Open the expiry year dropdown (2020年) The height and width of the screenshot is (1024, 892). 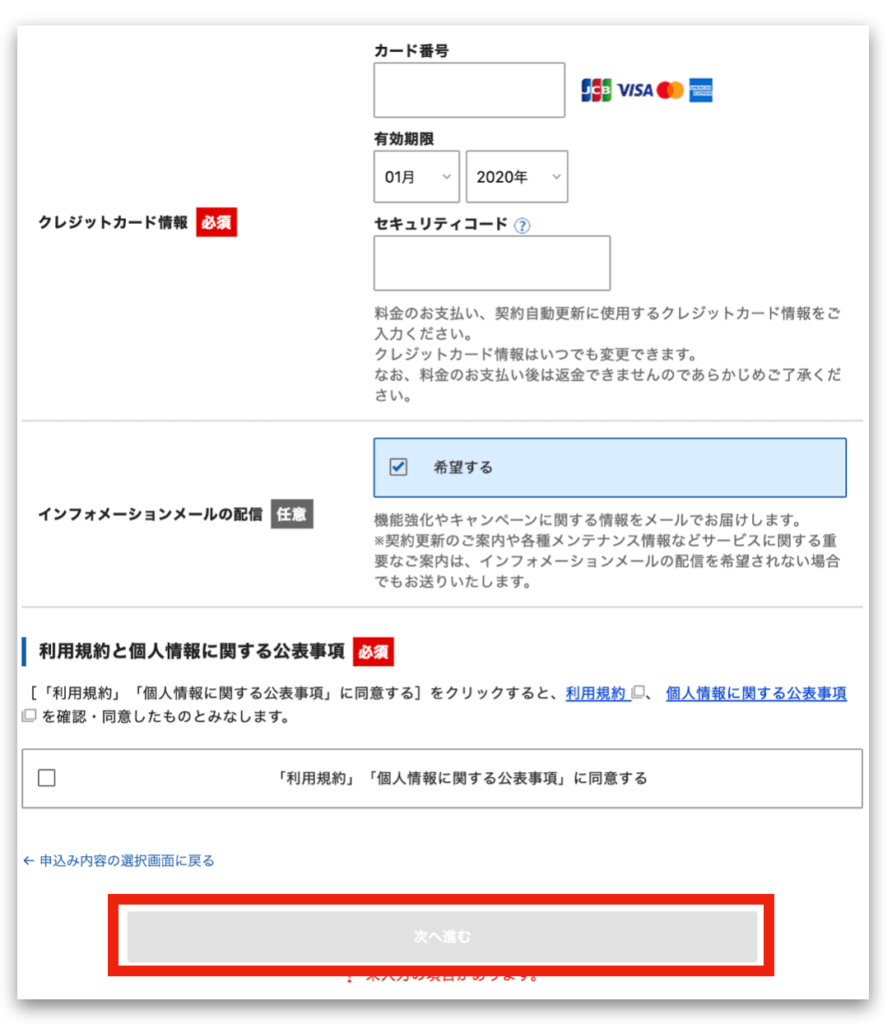(516, 177)
